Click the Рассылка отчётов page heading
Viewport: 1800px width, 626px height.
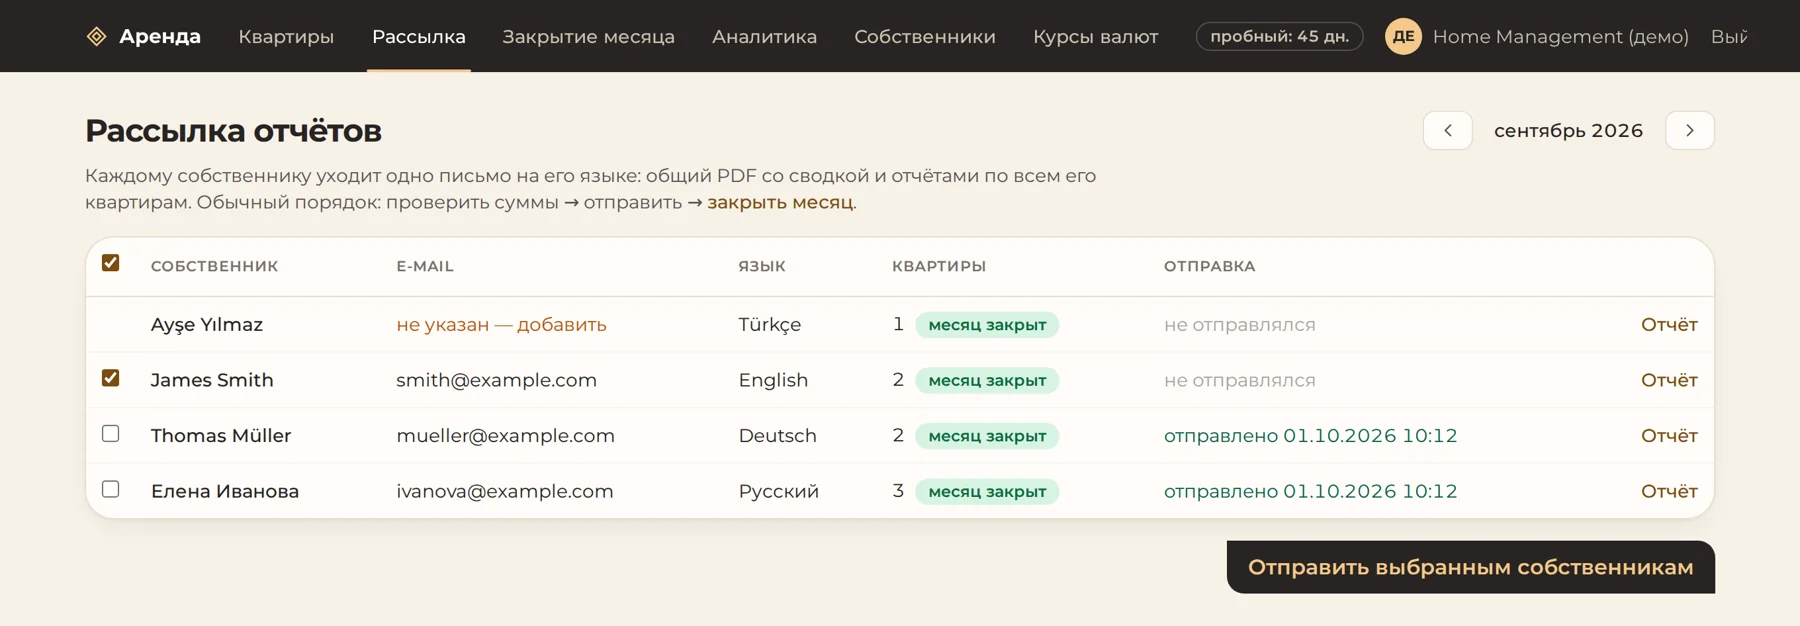click(x=233, y=131)
